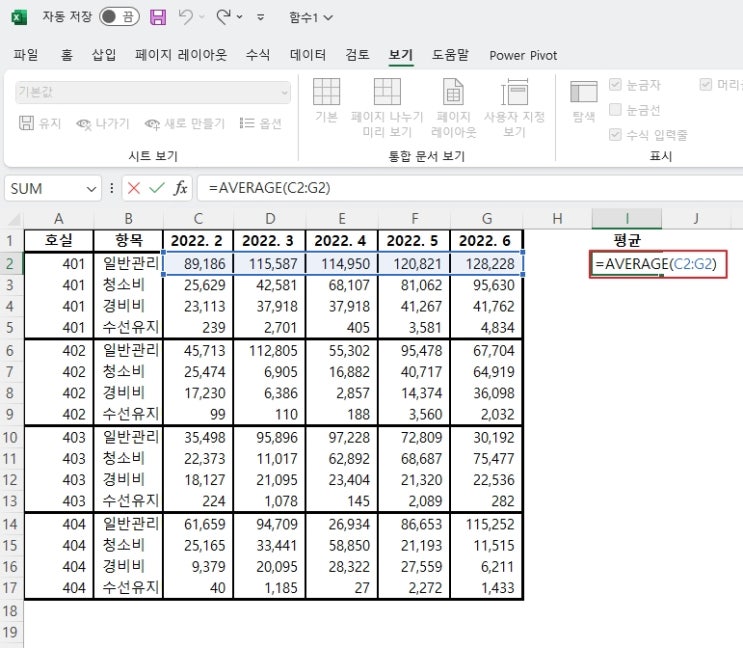The width and height of the screenshot is (743, 648).
Task: Toggle the AutoSave switch
Action: 119,17
